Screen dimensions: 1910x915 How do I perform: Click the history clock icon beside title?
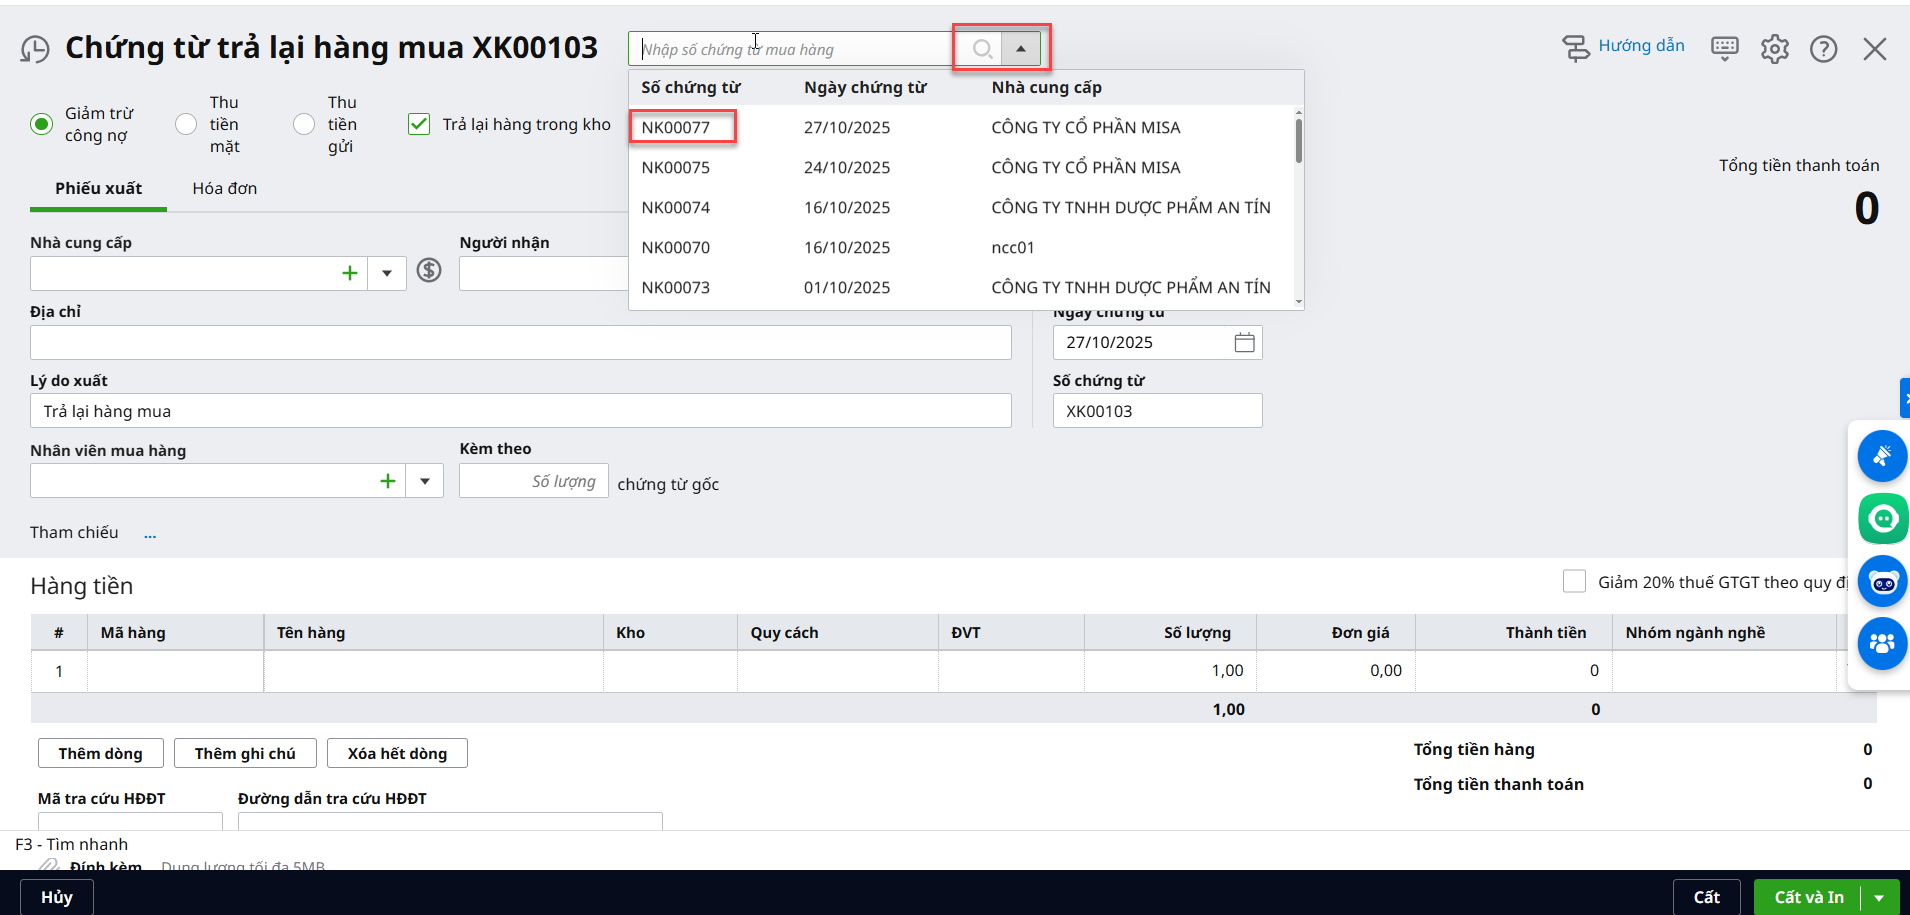click(x=35, y=49)
